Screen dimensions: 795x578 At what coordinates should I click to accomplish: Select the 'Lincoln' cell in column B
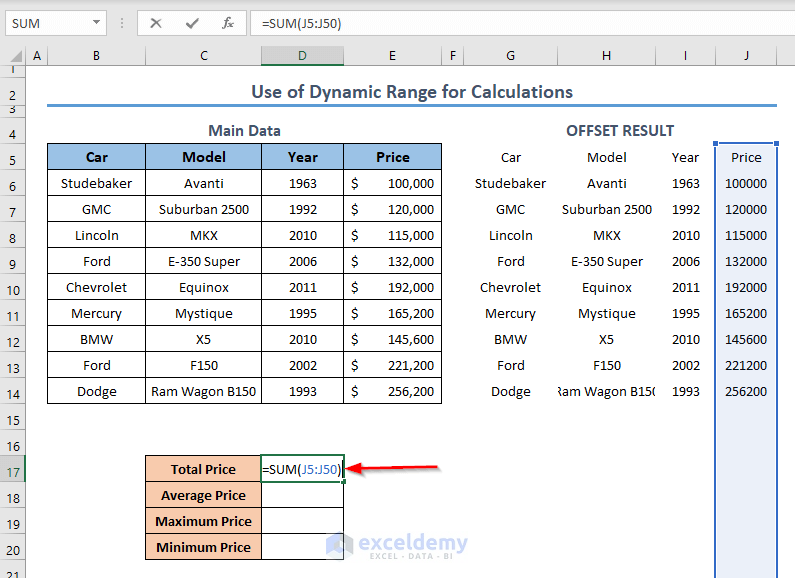coord(96,236)
